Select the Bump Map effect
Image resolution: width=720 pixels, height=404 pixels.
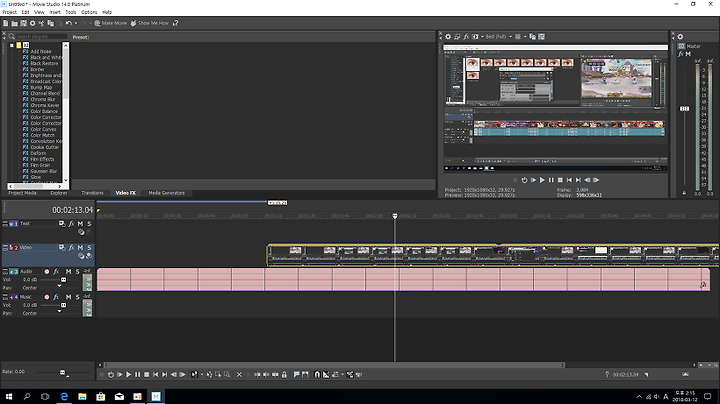tap(41, 87)
